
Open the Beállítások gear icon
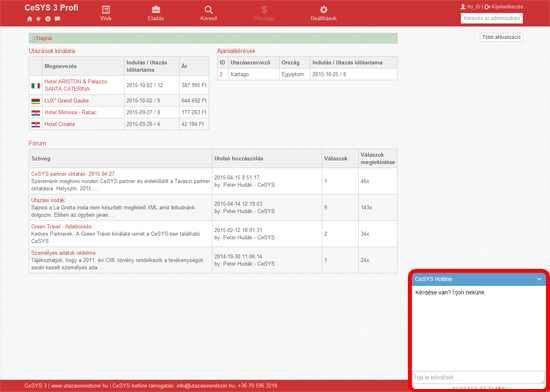pos(323,9)
